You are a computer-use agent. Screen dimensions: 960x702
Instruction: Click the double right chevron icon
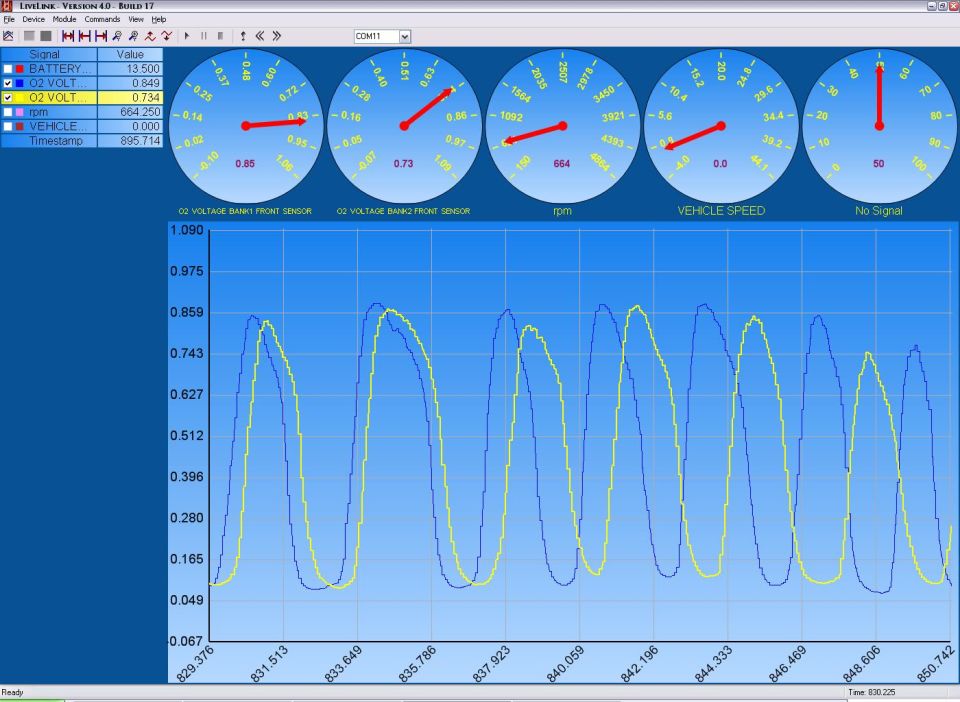pos(277,36)
